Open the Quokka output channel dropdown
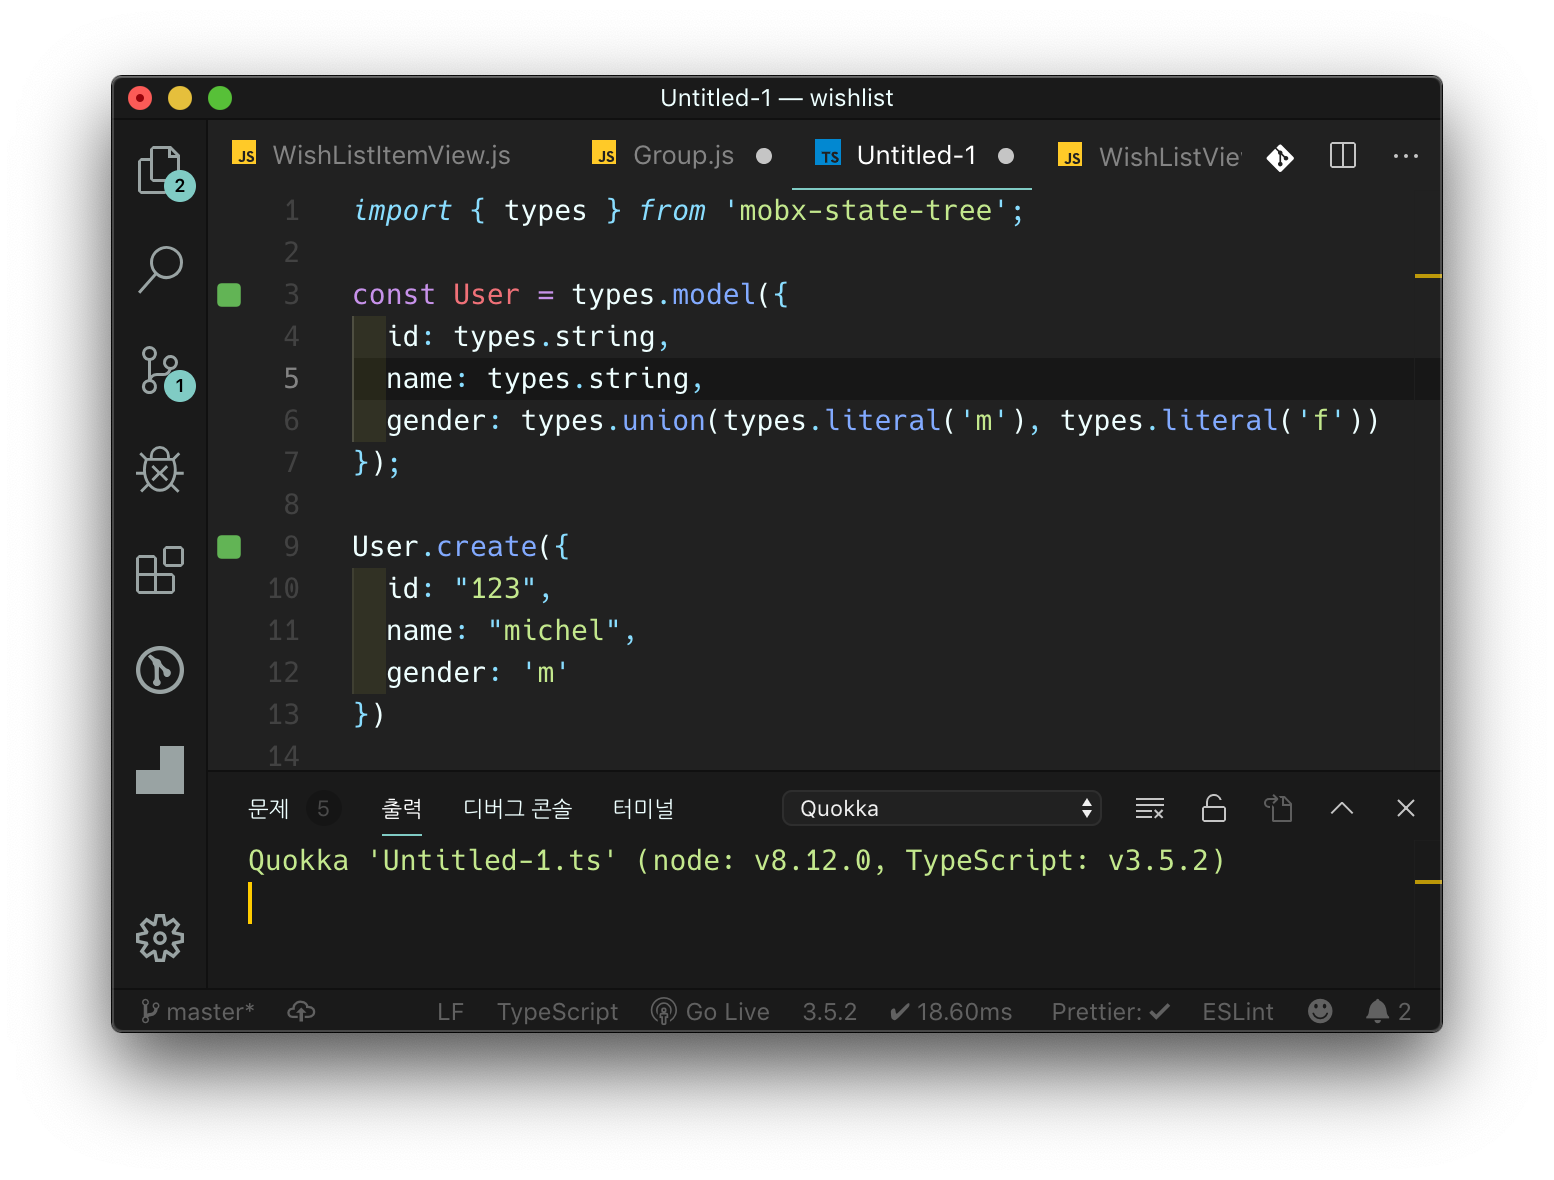 tap(941, 808)
